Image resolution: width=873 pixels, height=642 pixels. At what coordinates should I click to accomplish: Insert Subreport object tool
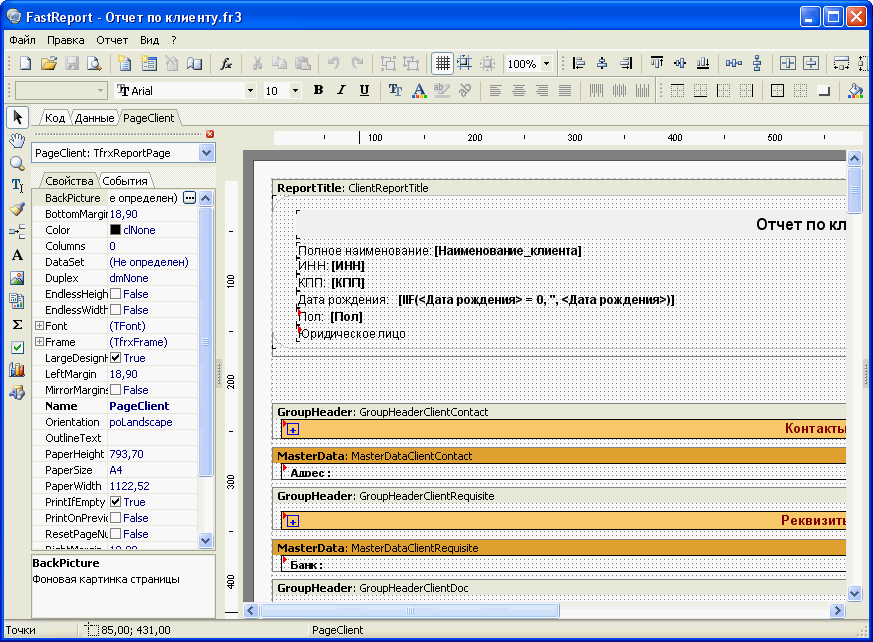click(17, 301)
